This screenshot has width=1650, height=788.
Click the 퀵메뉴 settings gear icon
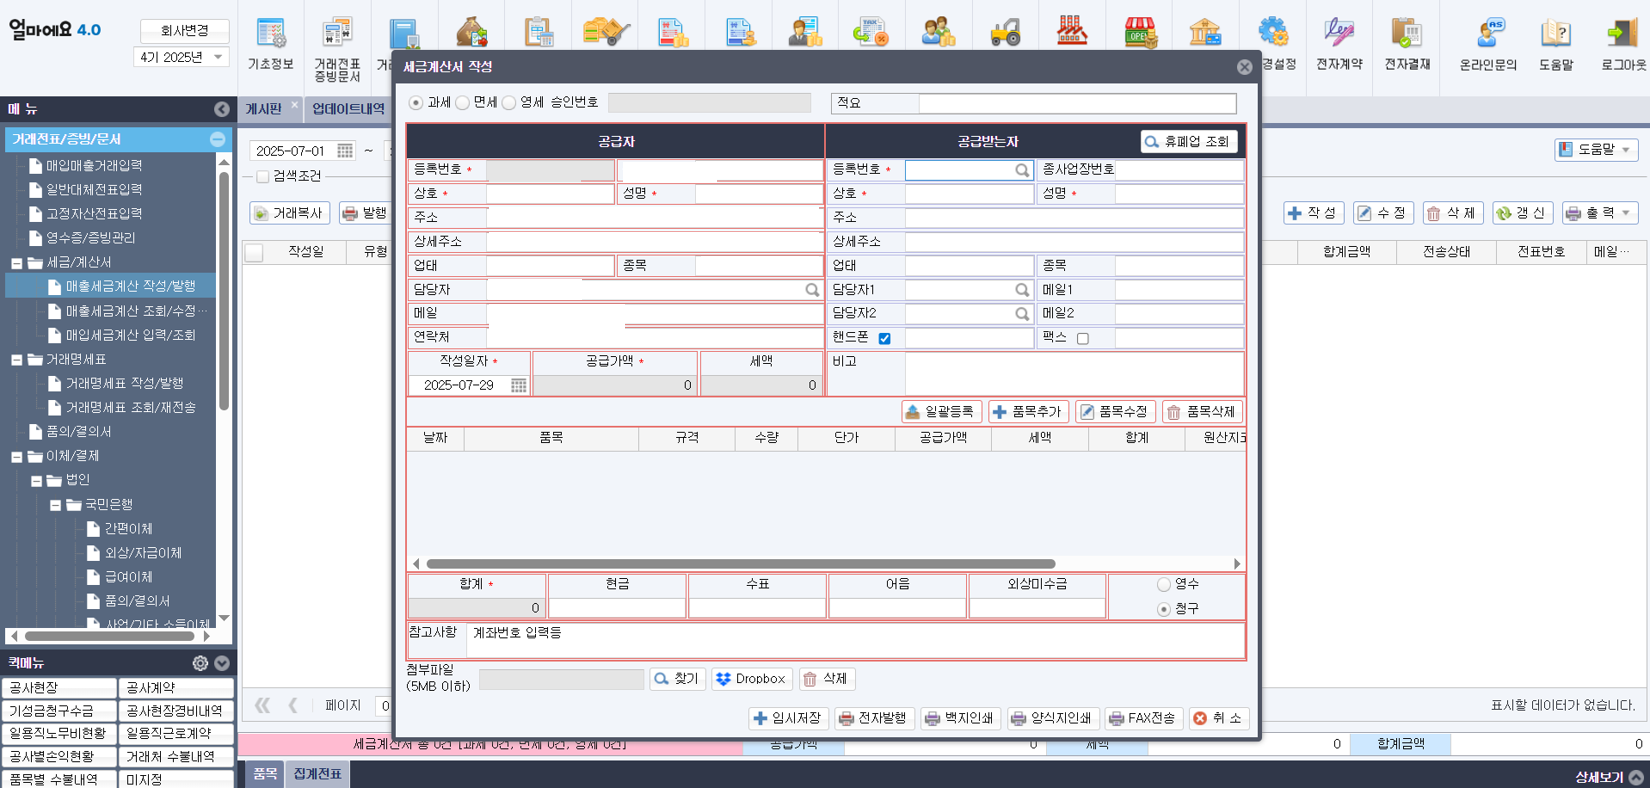(200, 663)
